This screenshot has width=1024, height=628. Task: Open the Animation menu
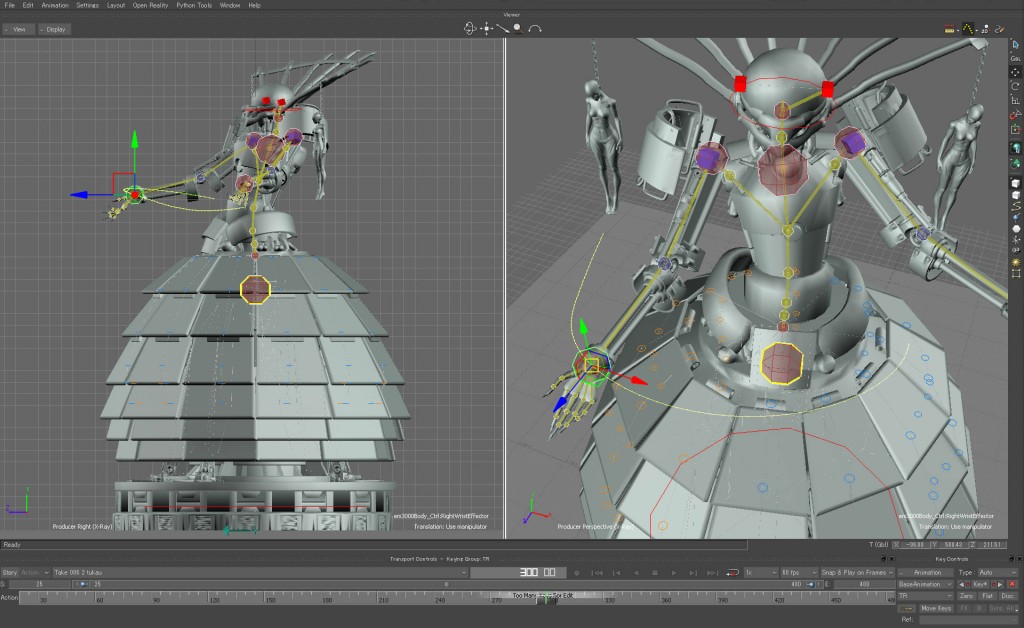point(55,5)
